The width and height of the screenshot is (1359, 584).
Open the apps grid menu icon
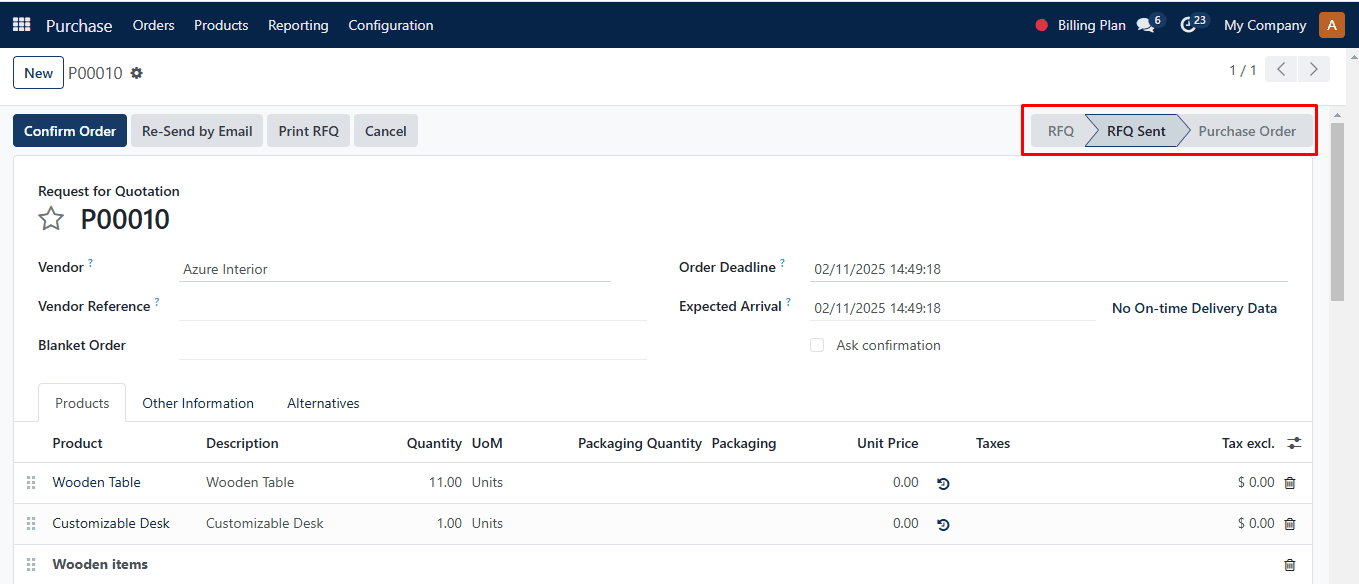(x=21, y=25)
